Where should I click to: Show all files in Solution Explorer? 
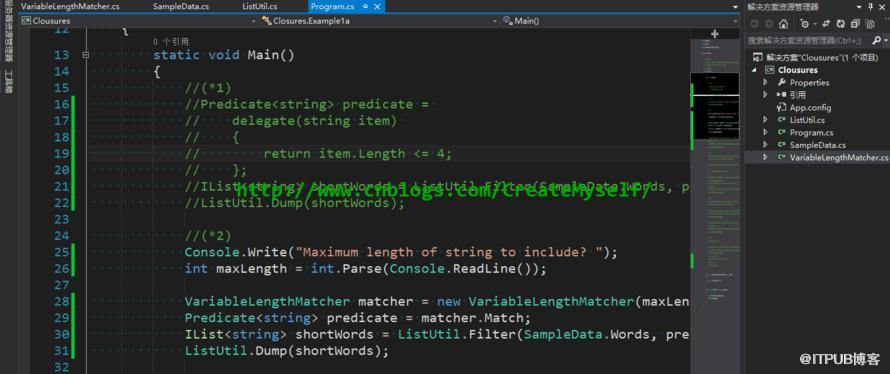pos(870,24)
